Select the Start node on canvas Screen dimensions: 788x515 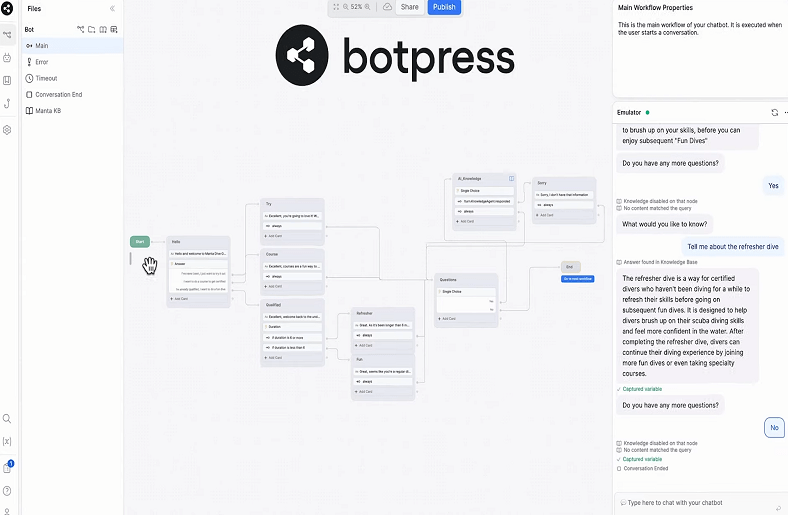tap(140, 242)
